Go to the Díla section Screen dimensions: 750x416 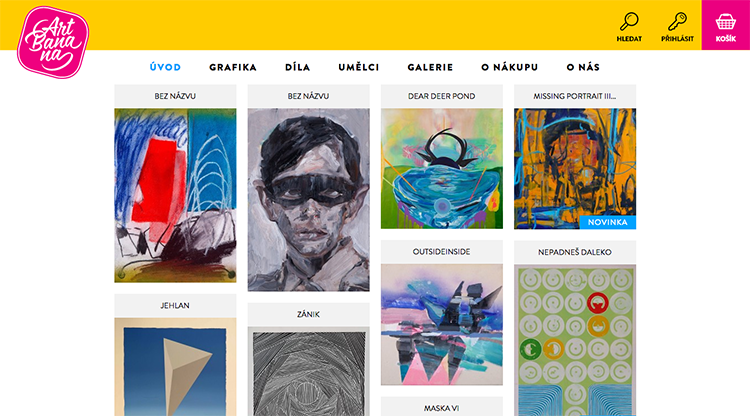pyautogui.click(x=298, y=67)
